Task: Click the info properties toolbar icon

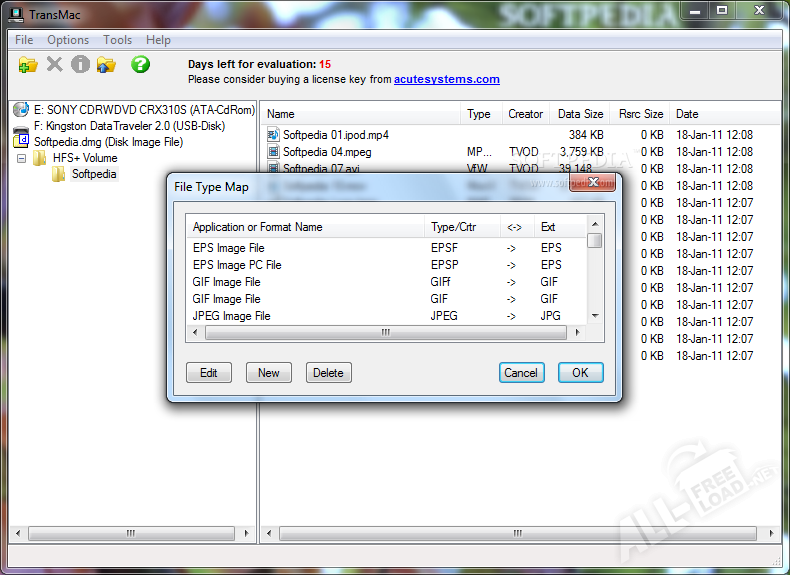Action: pos(80,65)
